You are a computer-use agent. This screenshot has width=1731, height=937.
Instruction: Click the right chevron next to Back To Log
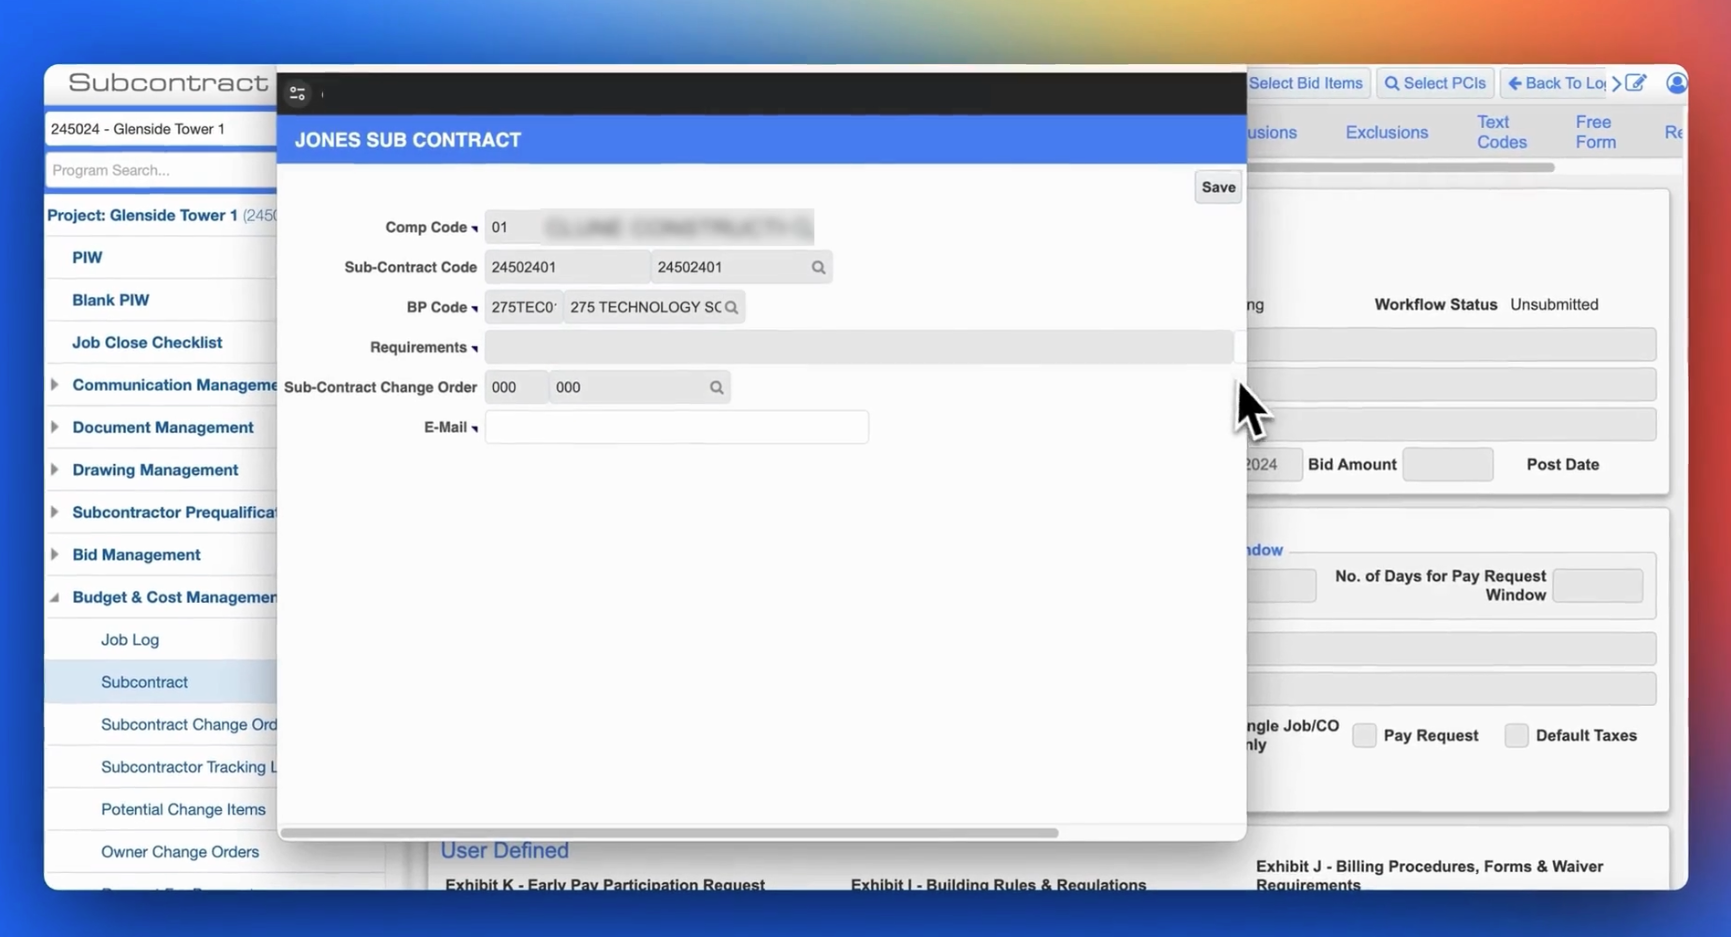point(1616,83)
